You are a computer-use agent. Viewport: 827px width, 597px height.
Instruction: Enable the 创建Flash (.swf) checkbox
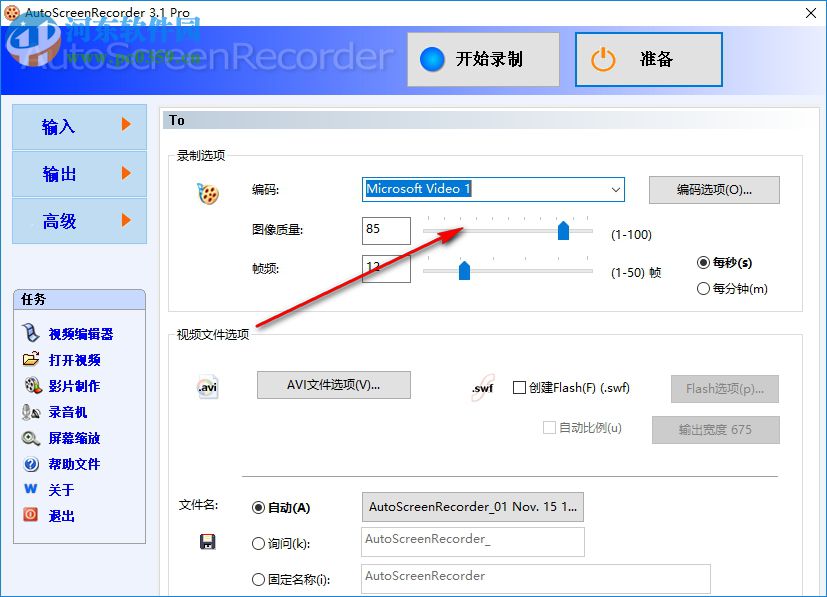(517, 388)
